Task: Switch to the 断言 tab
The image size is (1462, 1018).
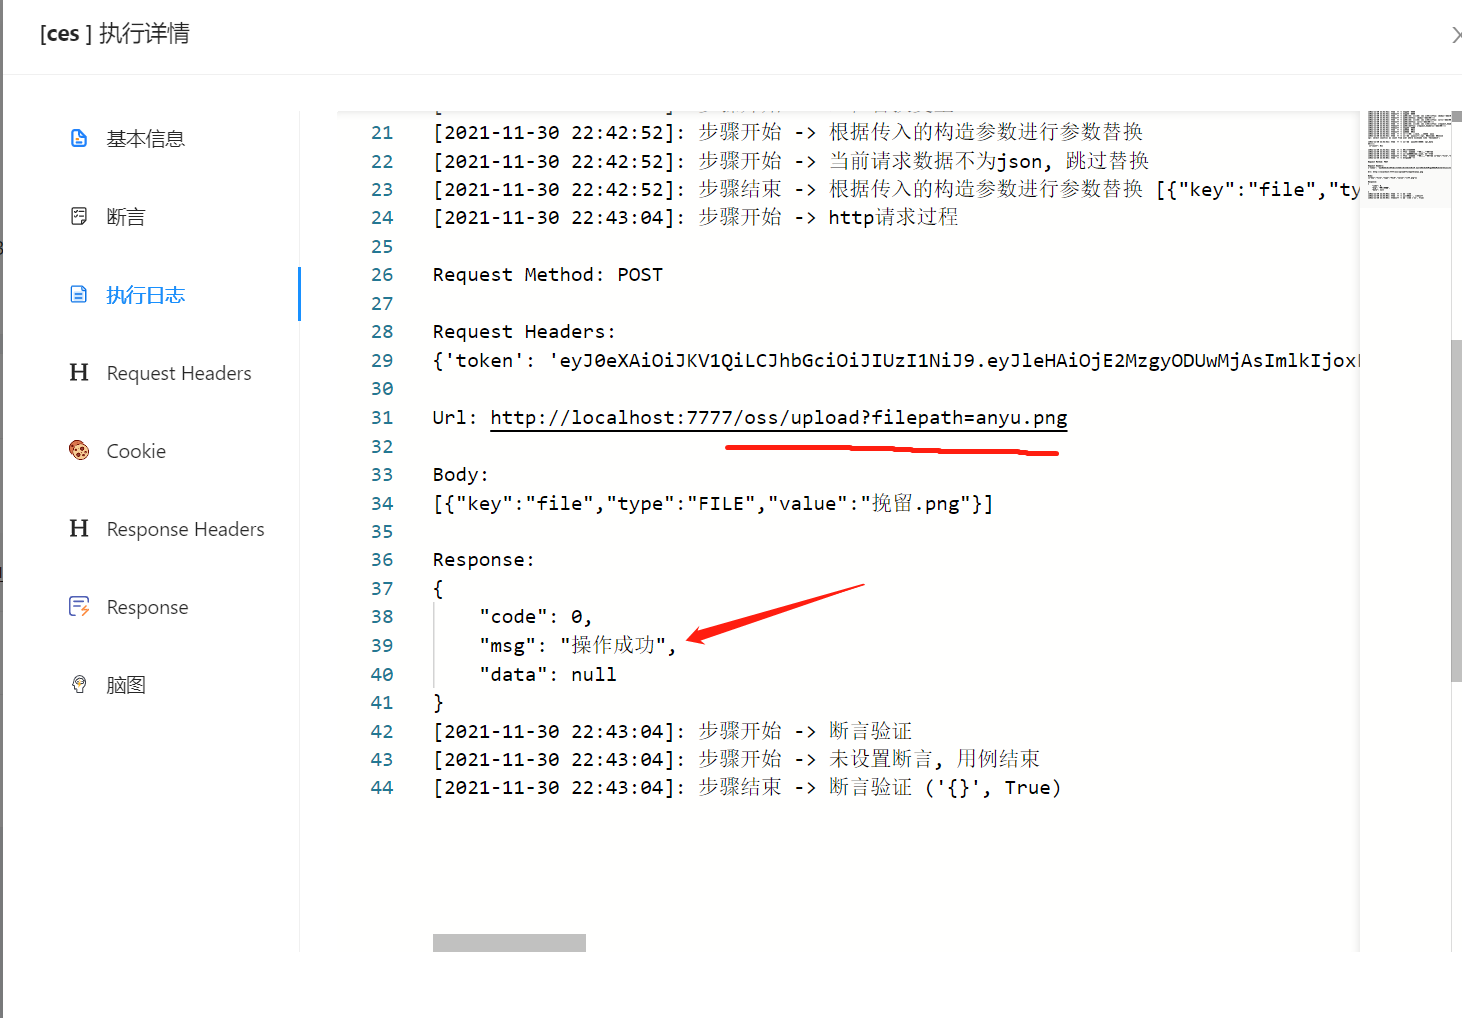Action: pyautogui.click(x=126, y=217)
